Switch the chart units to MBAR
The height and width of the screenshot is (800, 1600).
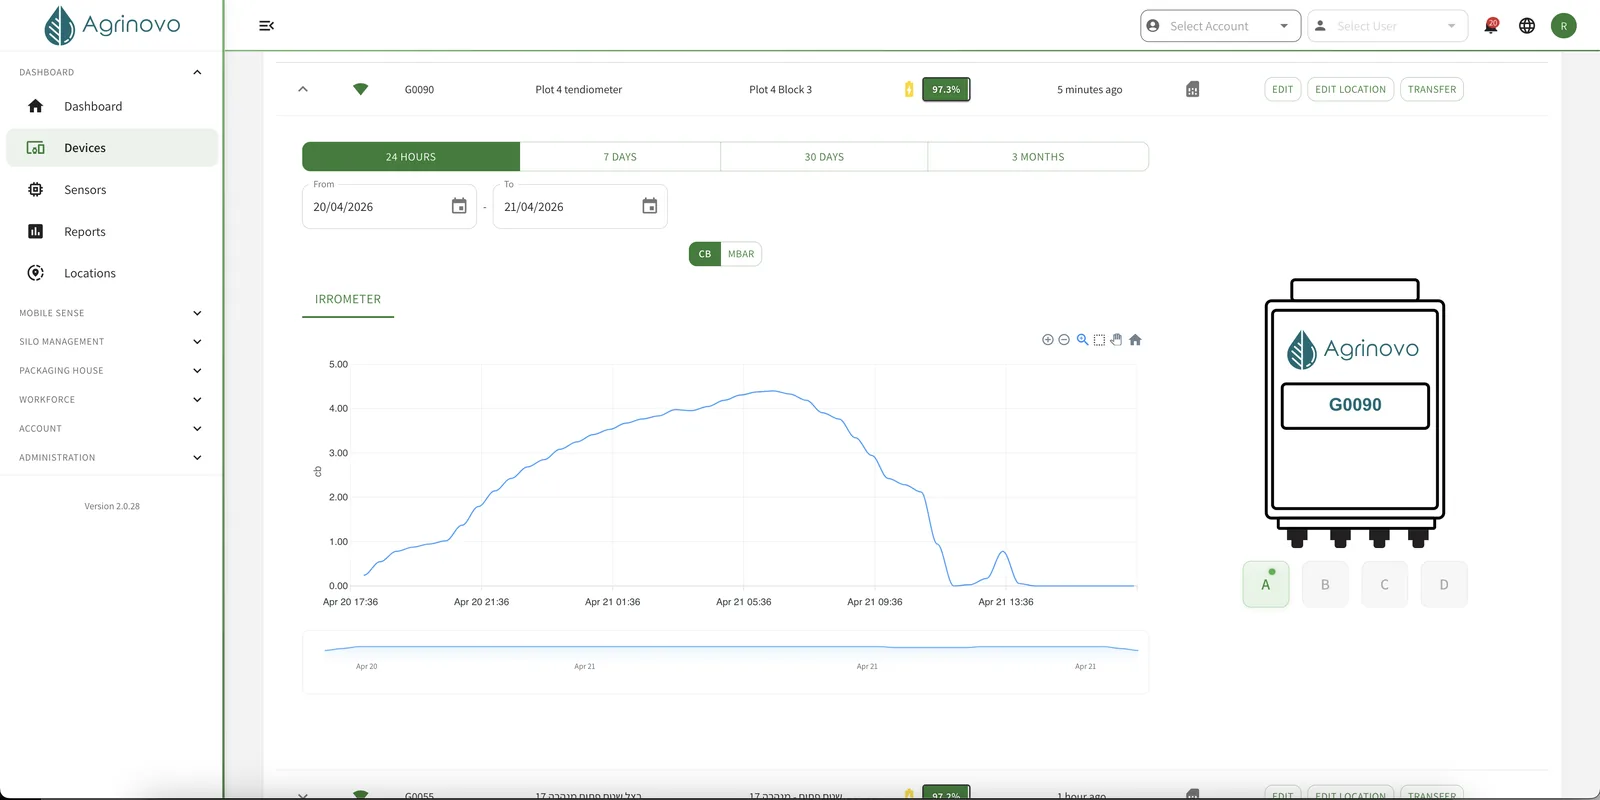[x=741, y=254]
